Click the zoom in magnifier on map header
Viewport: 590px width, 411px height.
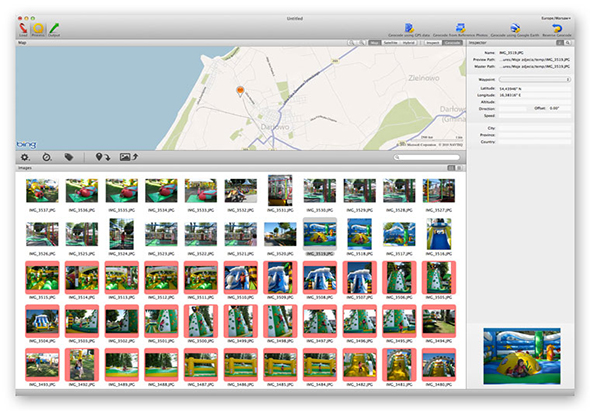(x=362, y=43)
